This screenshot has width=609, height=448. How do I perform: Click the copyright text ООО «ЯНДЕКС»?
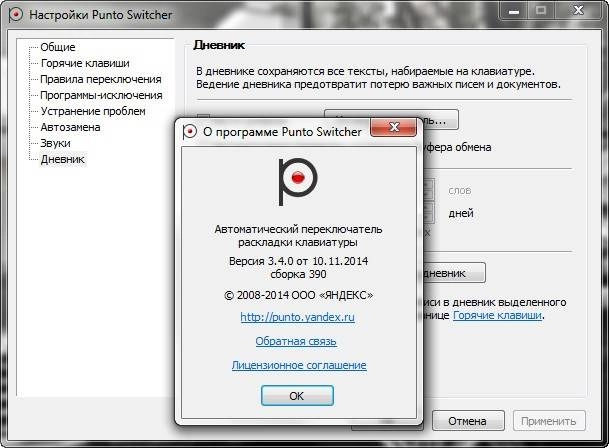point(332,295)
